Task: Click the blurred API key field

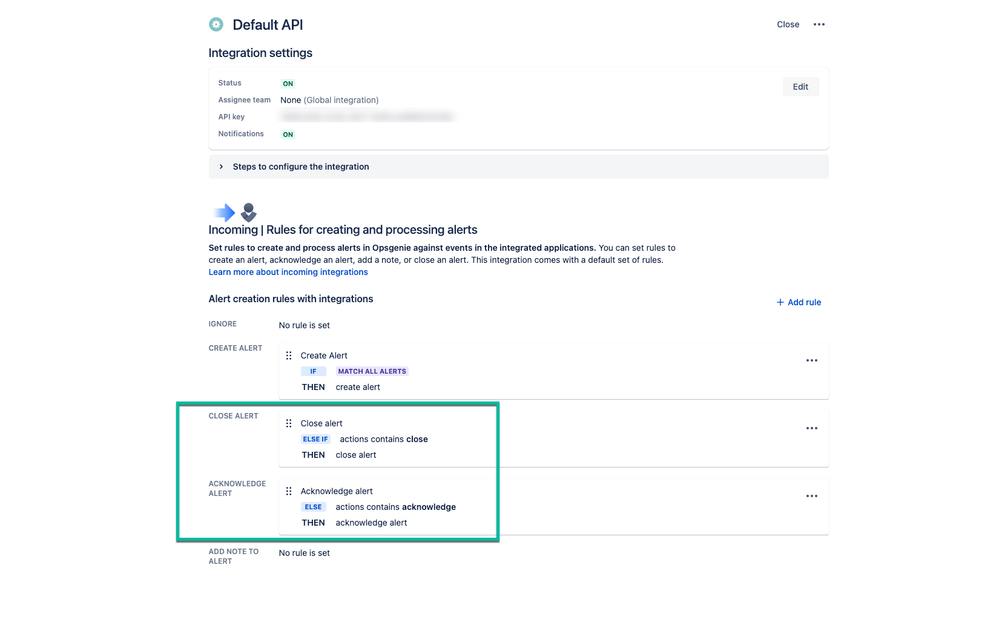Action: 368,117
